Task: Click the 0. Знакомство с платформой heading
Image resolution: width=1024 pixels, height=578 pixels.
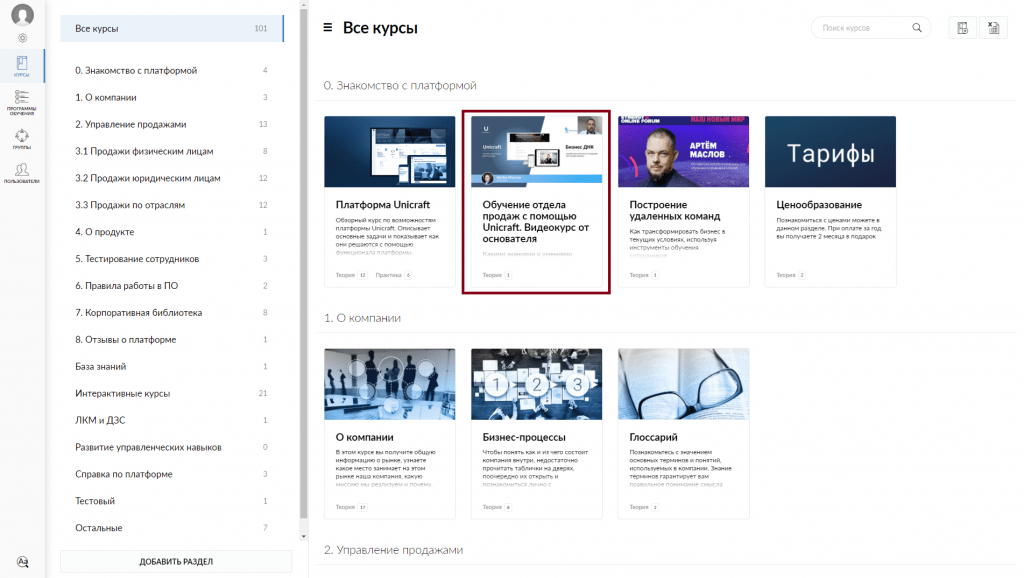Action: [x=400, y=86]
